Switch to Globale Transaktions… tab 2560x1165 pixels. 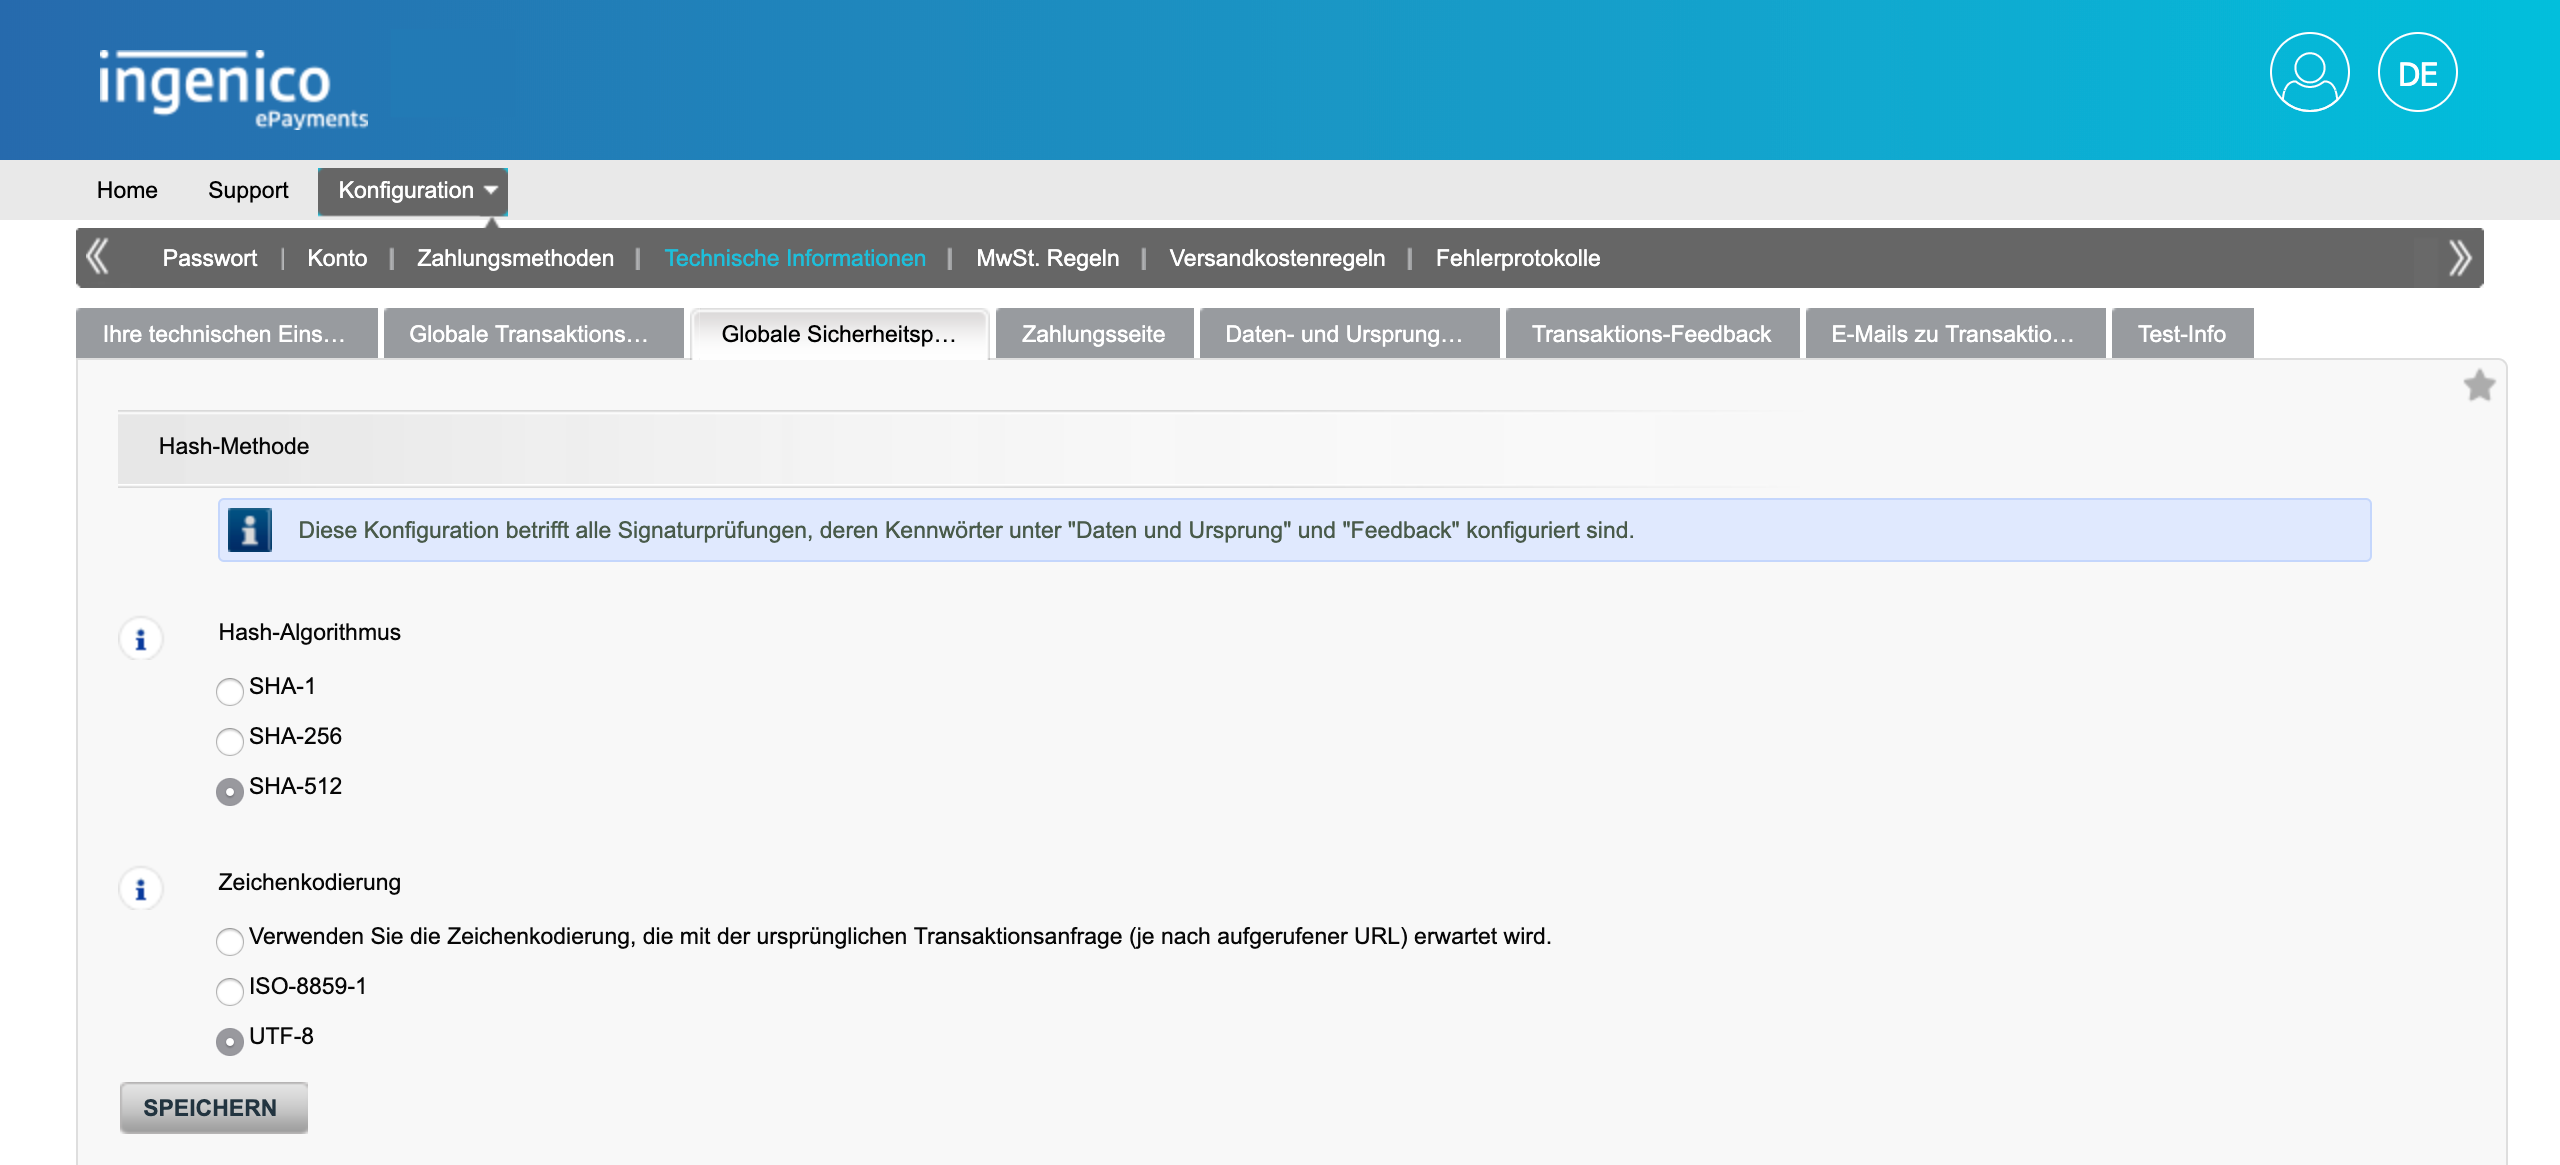533,333
